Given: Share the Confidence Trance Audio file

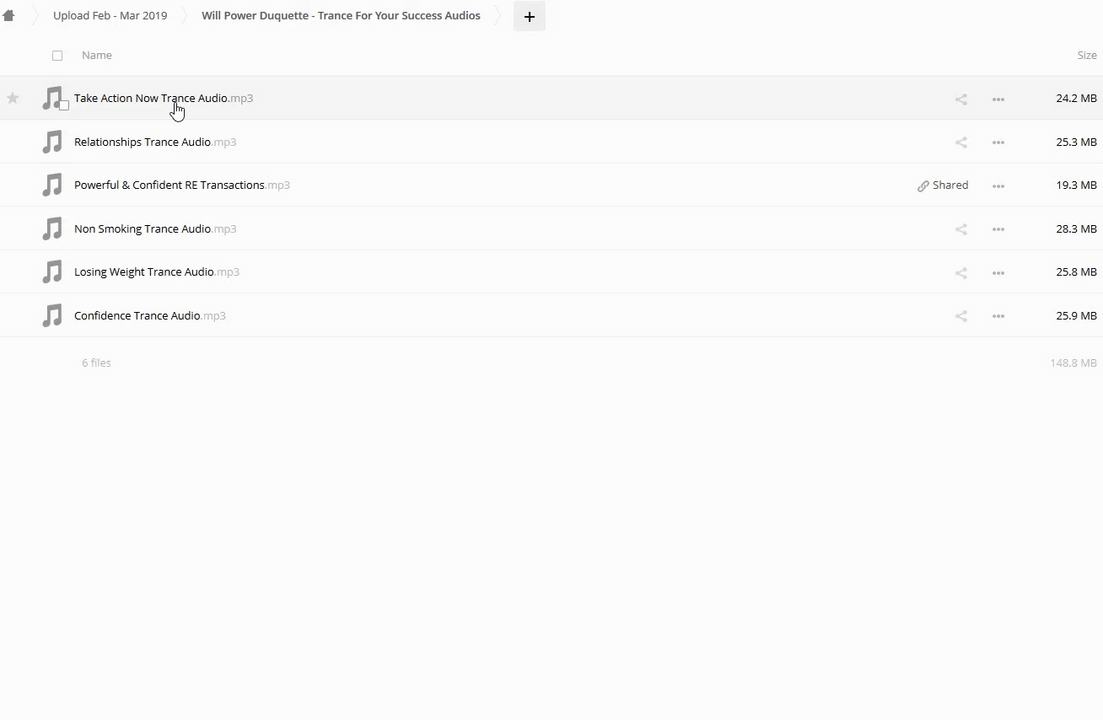Looking at the screenshot, I should click(x=961, y=316).
